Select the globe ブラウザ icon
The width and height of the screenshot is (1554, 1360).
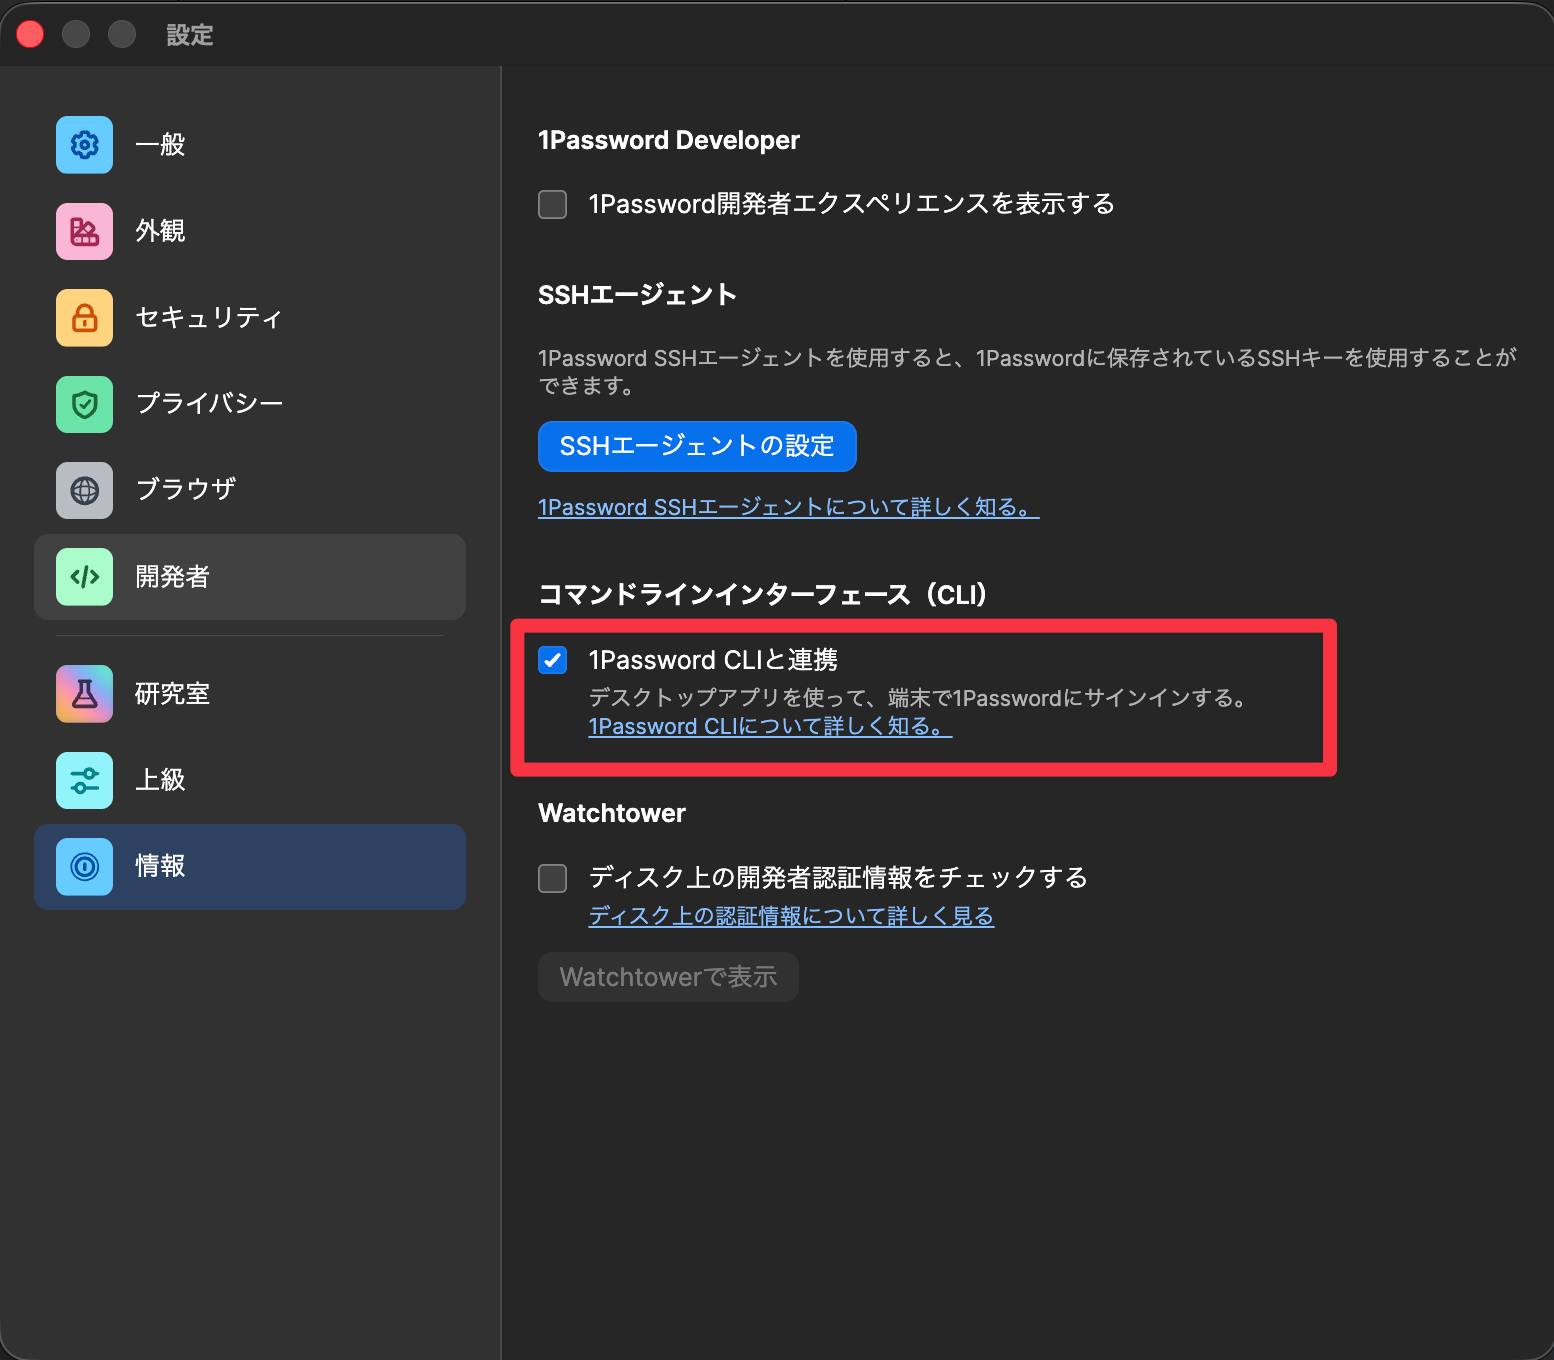84,490
